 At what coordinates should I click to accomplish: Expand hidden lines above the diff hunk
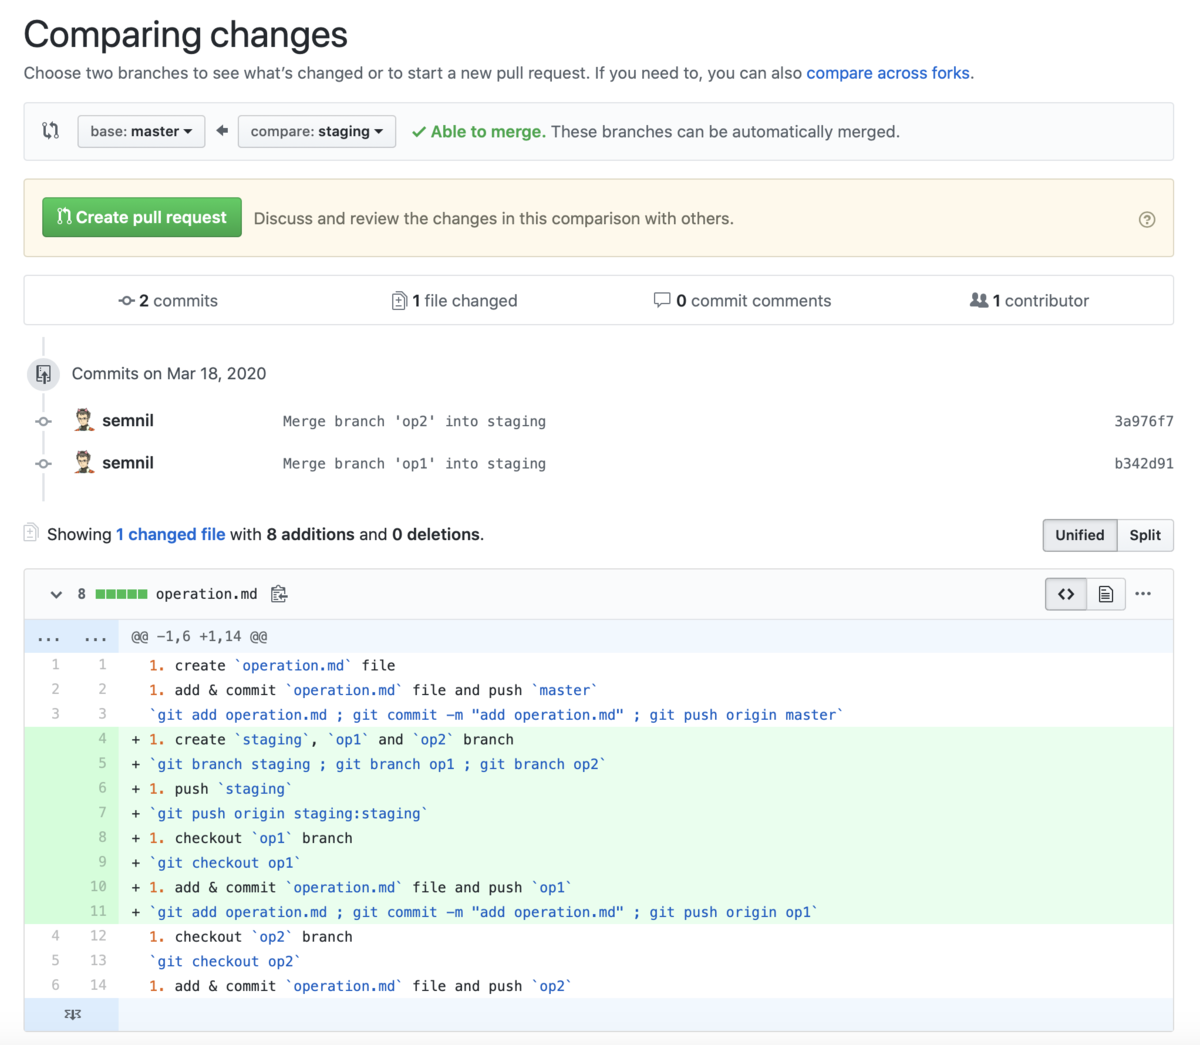tap(72, 637)
